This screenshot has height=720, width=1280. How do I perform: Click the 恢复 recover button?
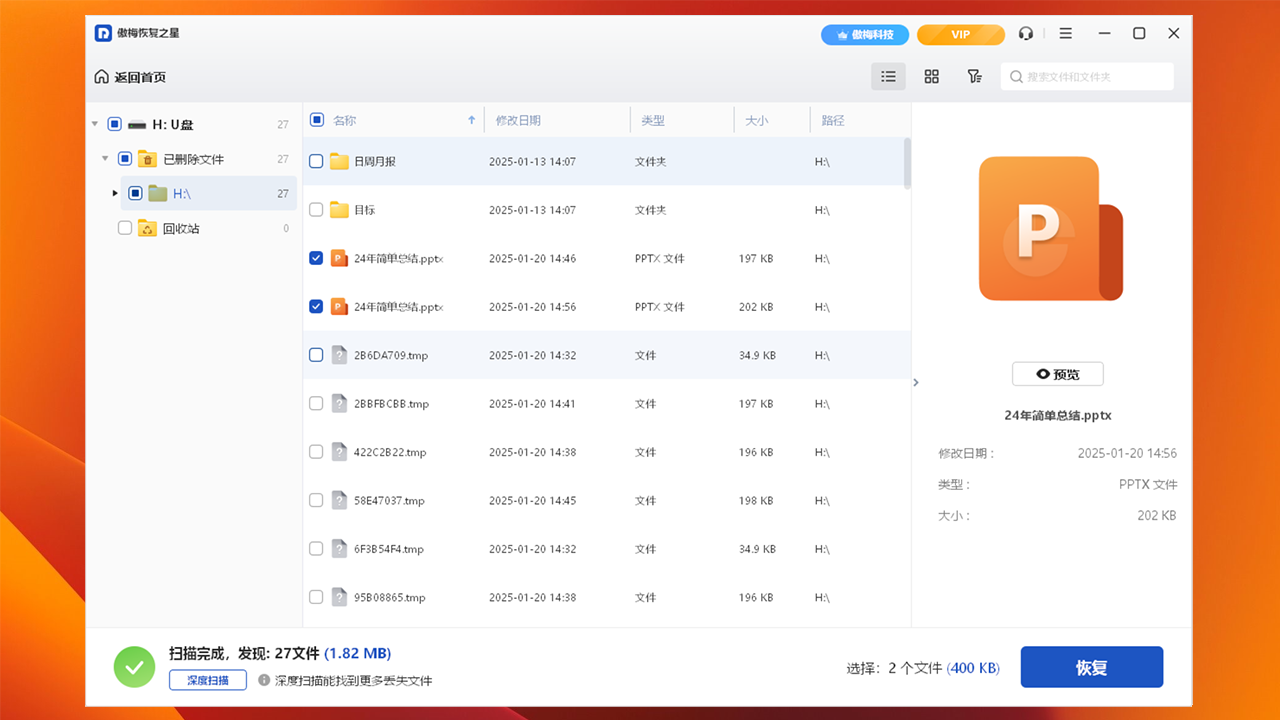point(1091,667)
